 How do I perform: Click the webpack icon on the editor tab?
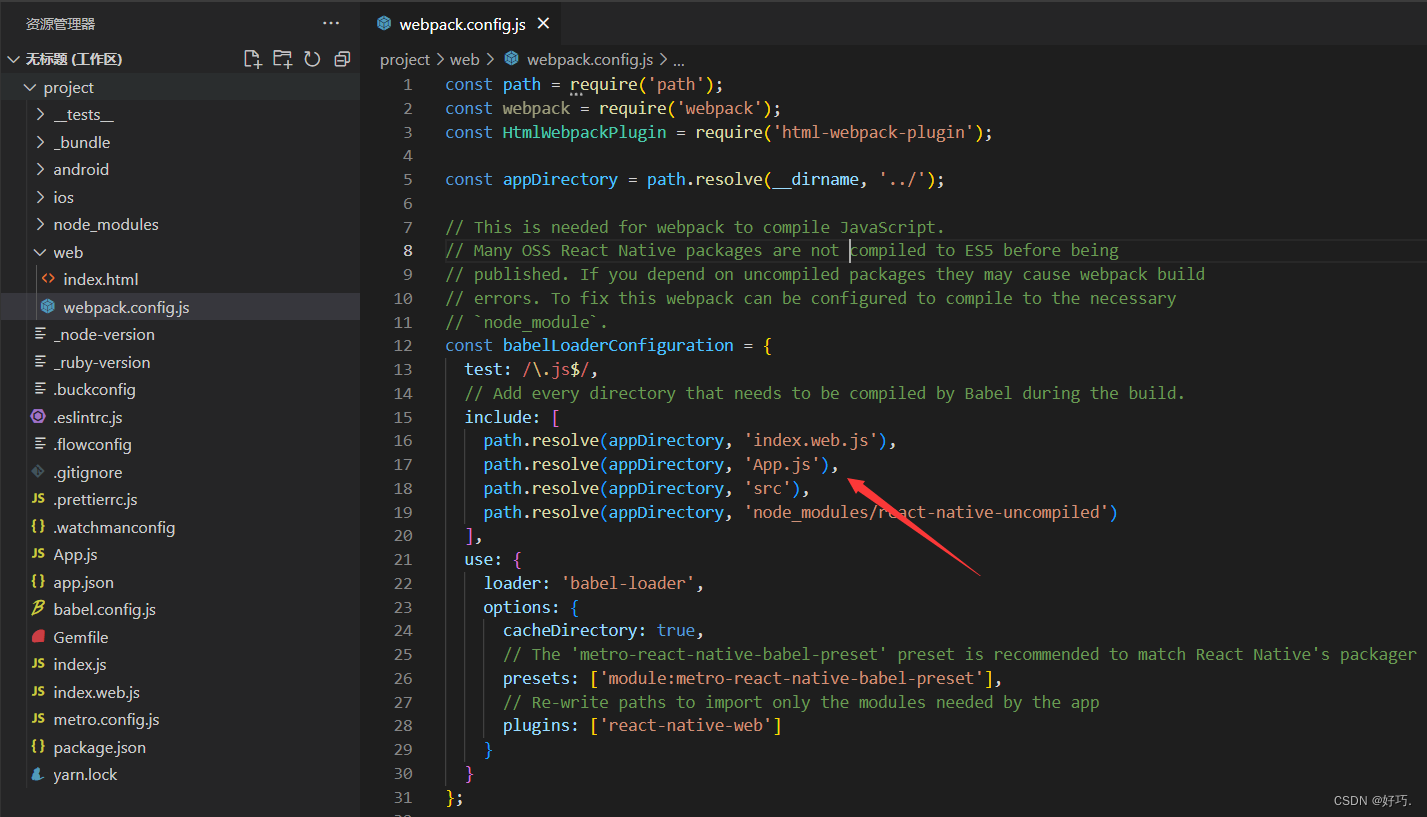(x=384, y=23)
